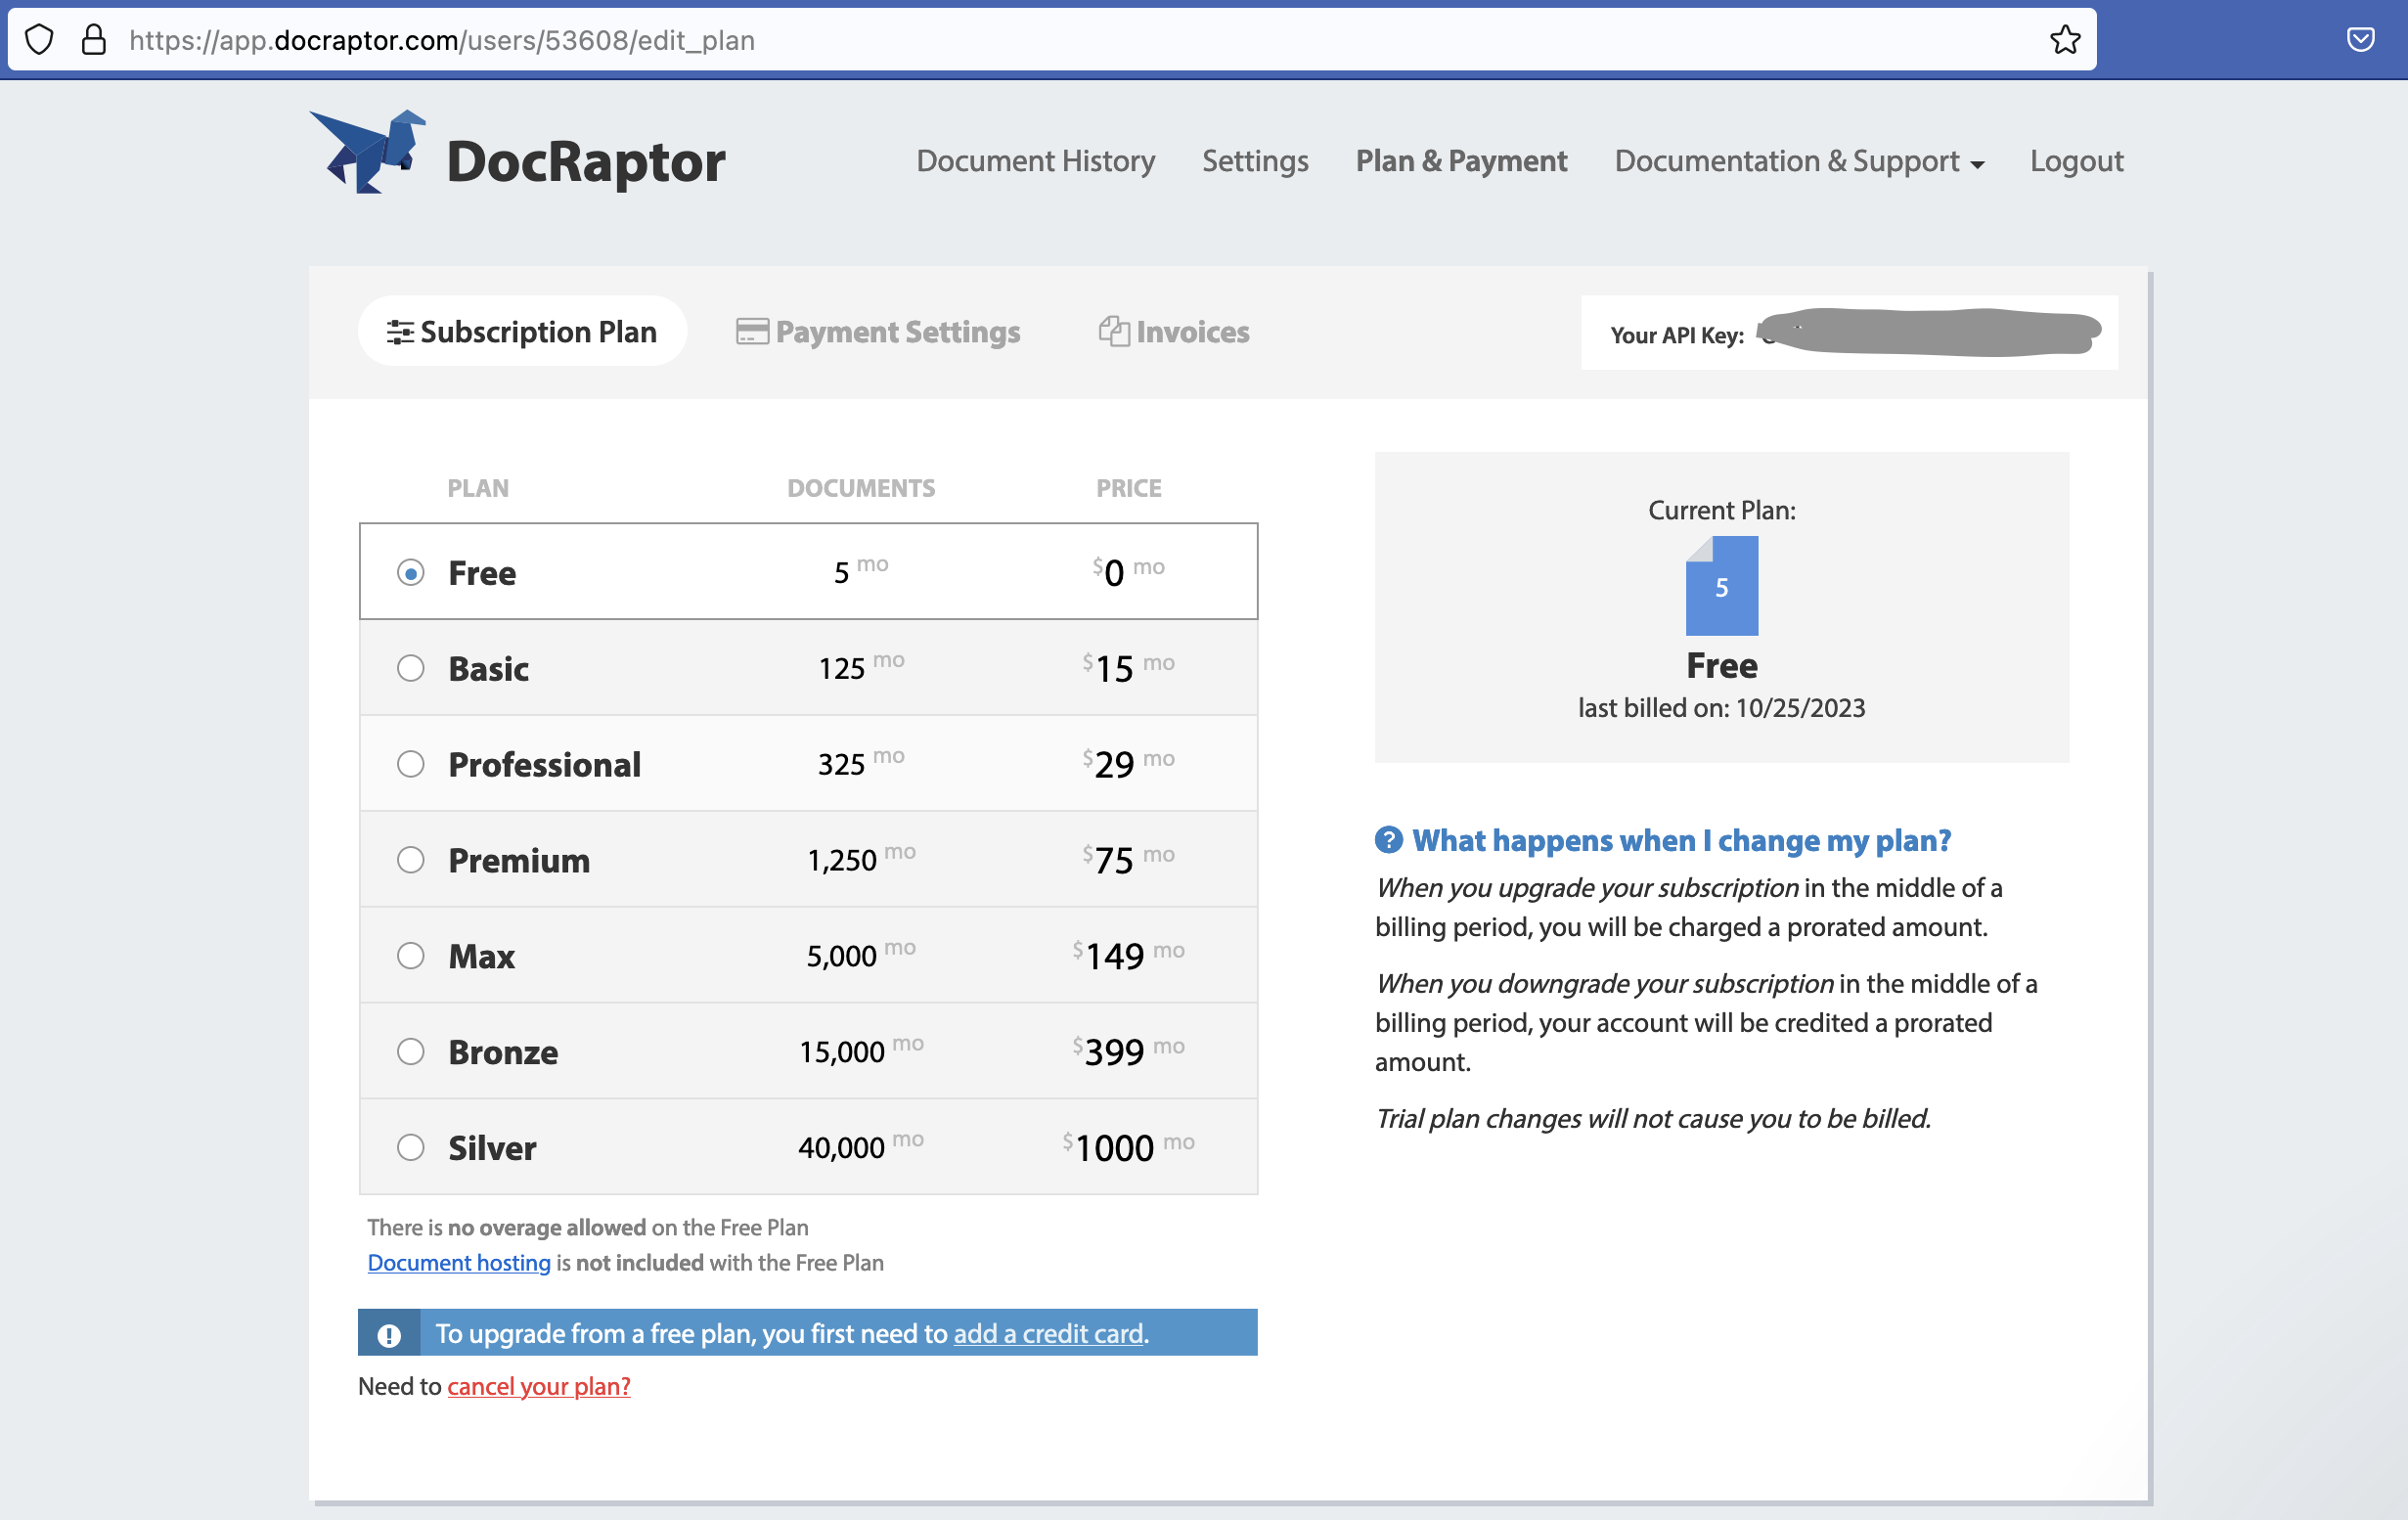Click the DocRaptor origami logo icon

coord(367,151)
